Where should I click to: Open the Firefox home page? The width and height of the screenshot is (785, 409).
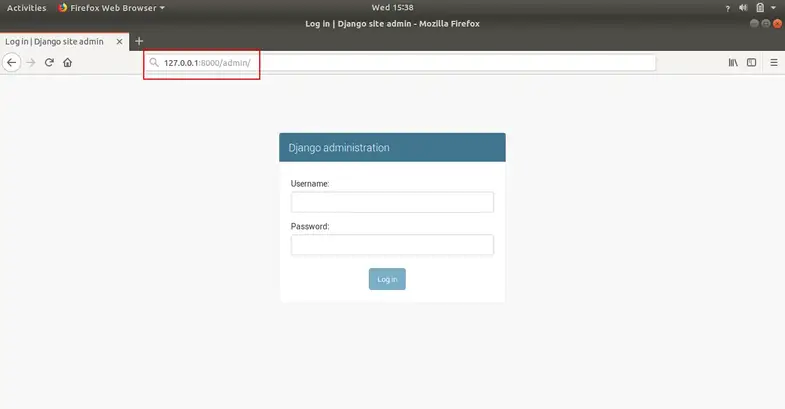click(x=68, y=63)
